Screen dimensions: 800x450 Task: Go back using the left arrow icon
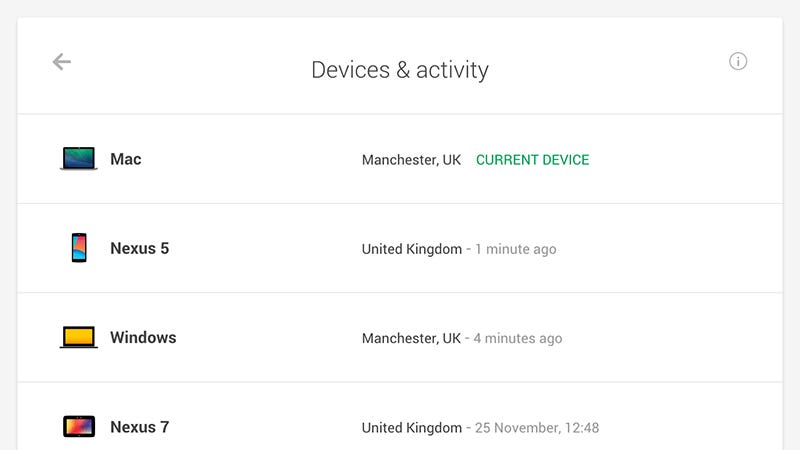(x=62, y=62)
